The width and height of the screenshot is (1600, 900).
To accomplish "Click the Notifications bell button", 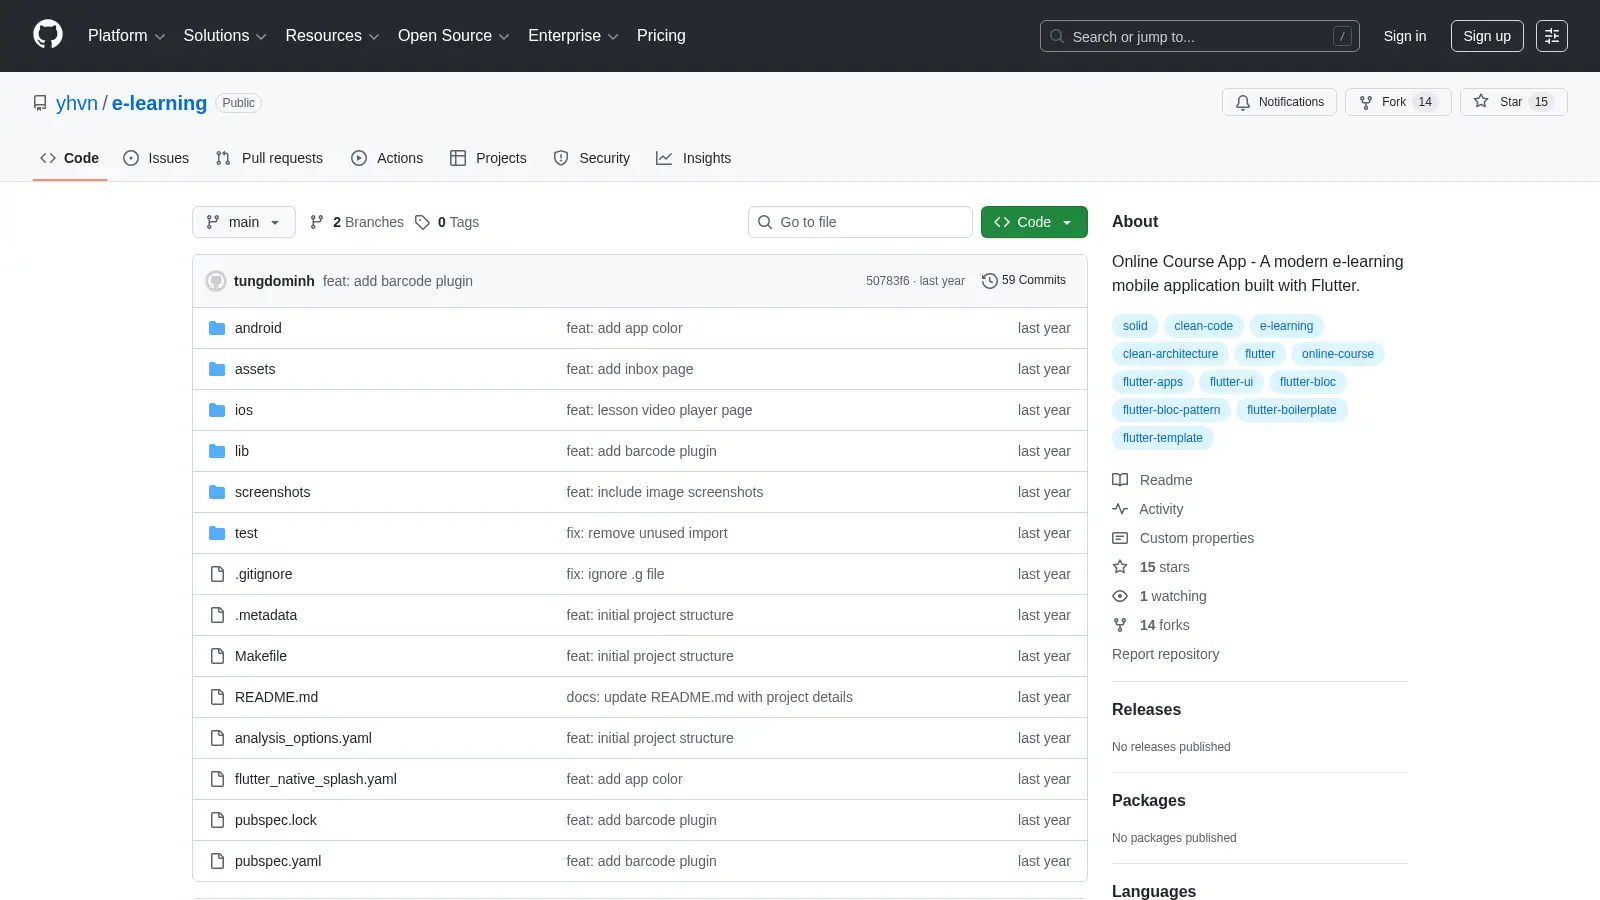I will pyautogui.click(x=1279, y=102).
